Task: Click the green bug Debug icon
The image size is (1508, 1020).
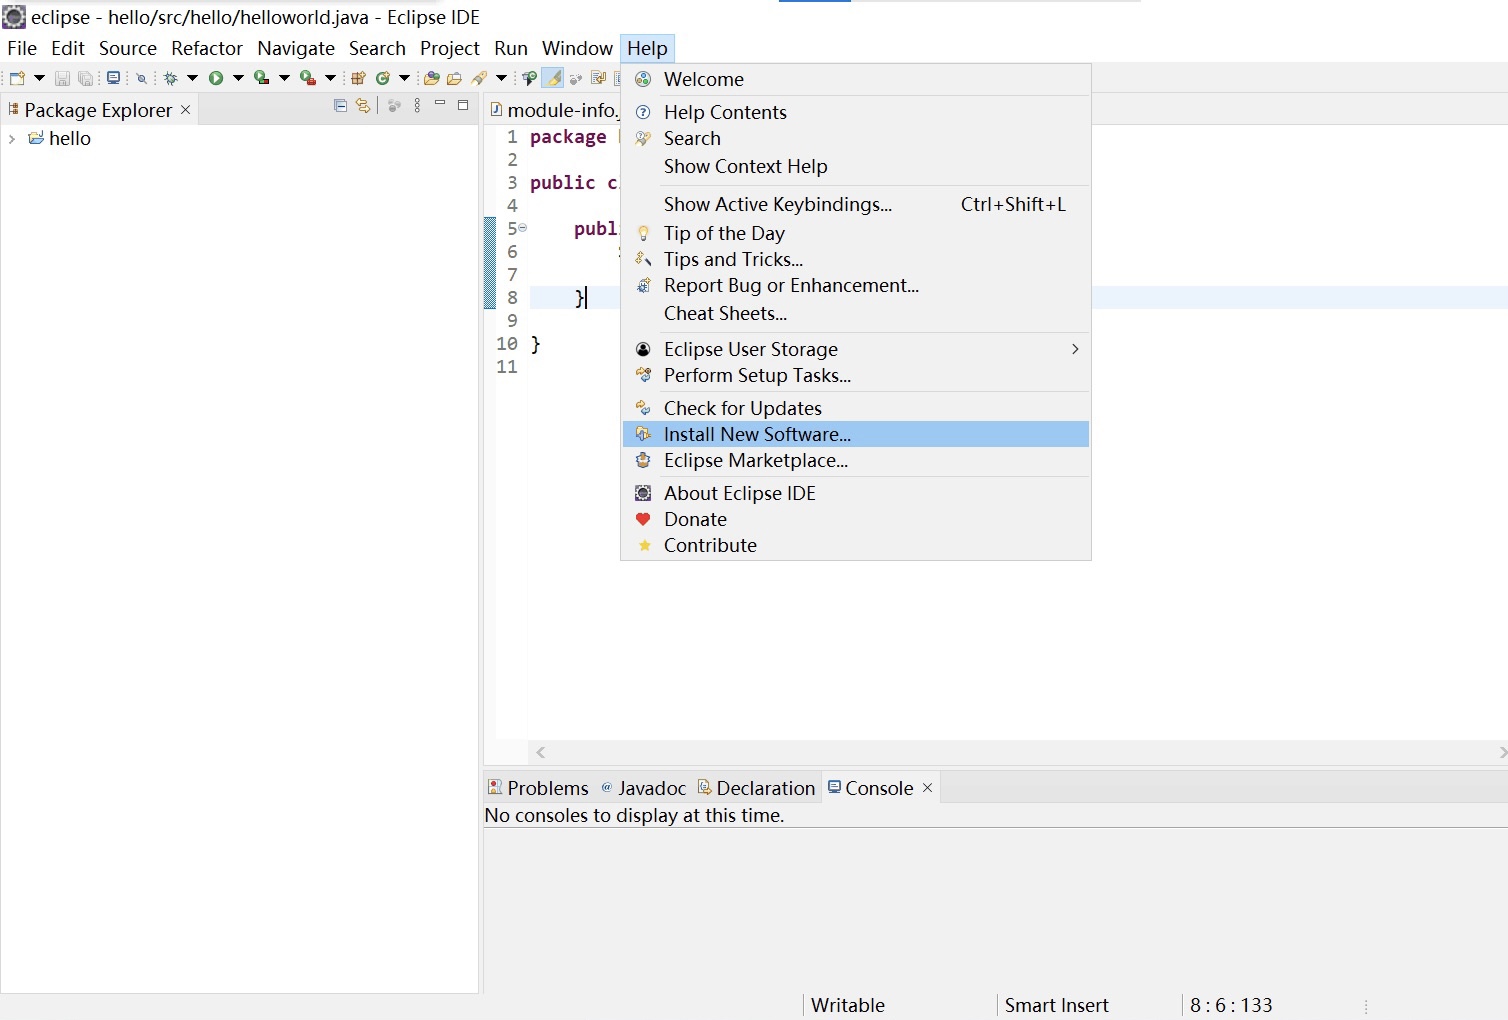Action: coord(170,78)
